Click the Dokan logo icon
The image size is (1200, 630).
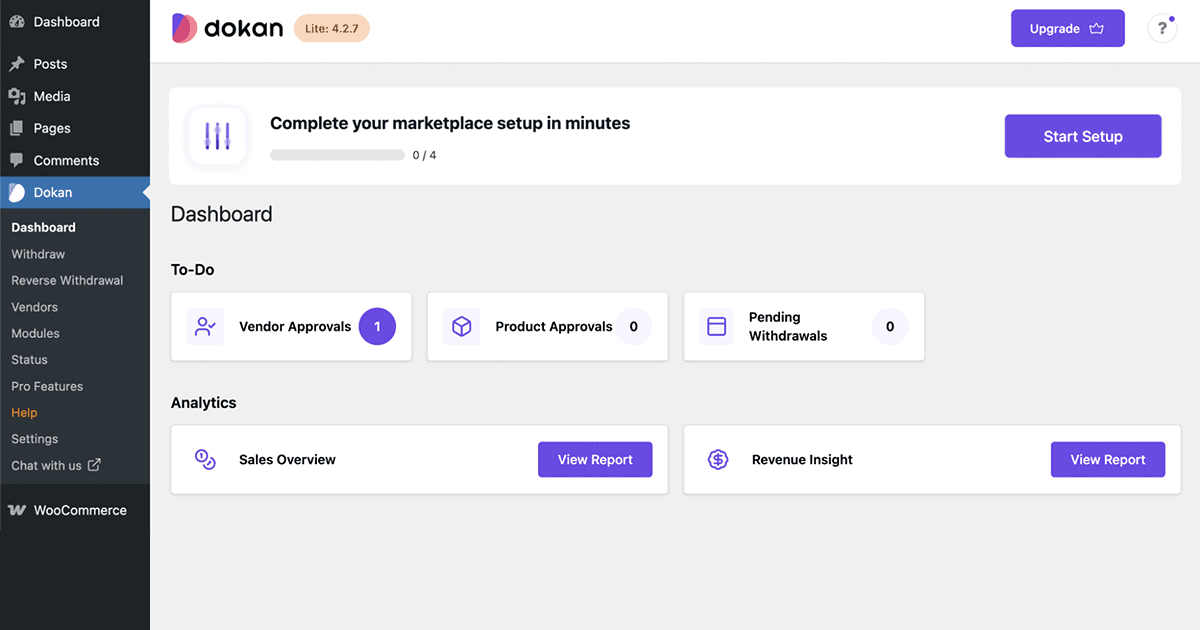pos(185,28)
